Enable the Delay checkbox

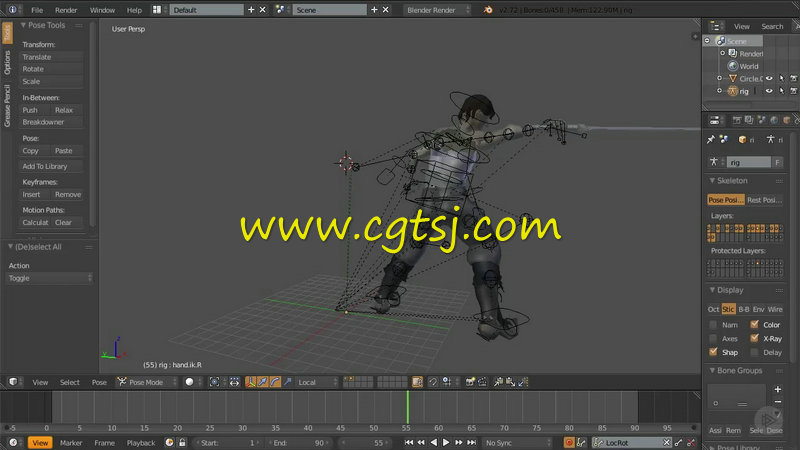(754, 352)
